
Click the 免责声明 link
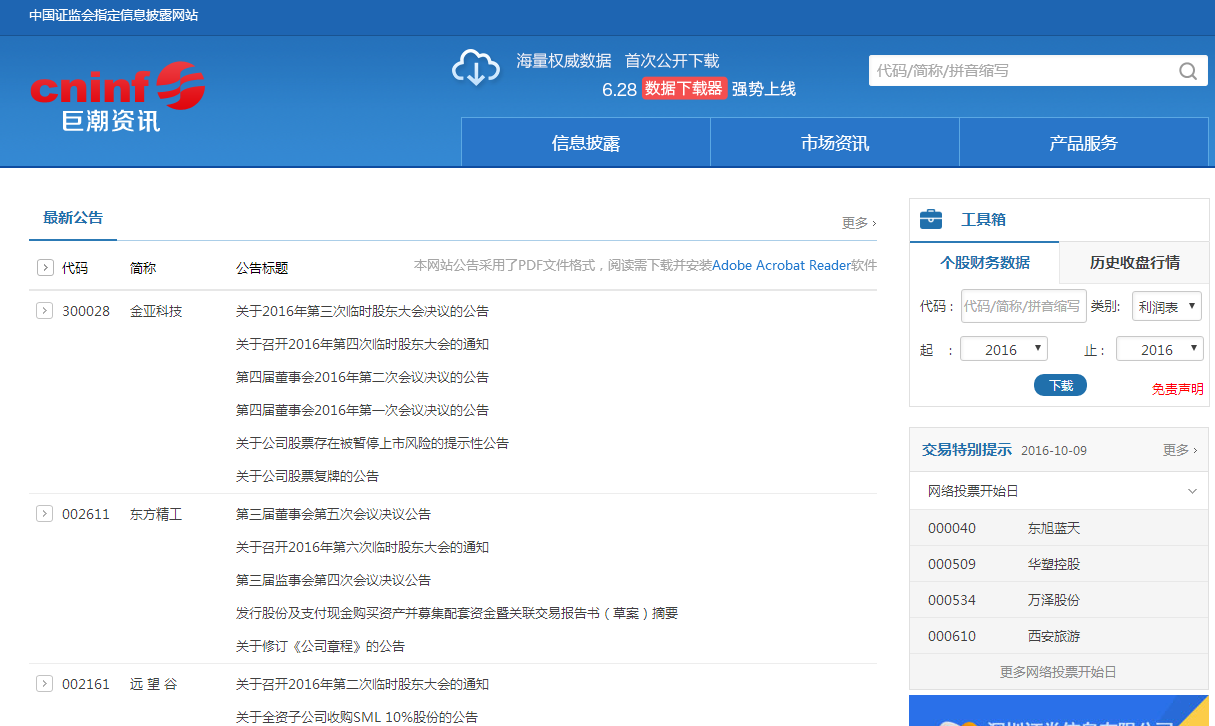point(1177,389)
